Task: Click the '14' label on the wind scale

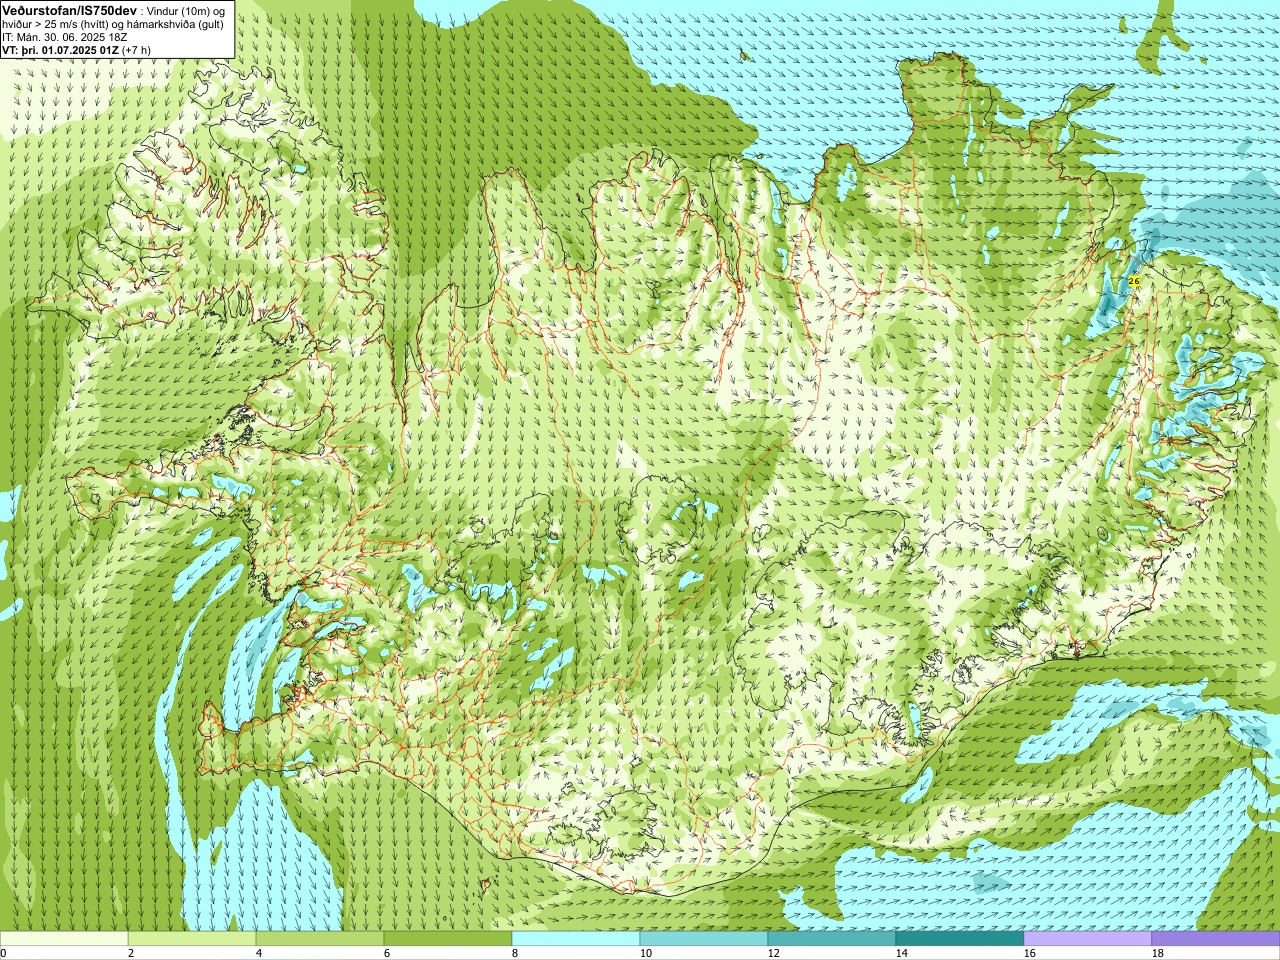Action: (901, 953)
